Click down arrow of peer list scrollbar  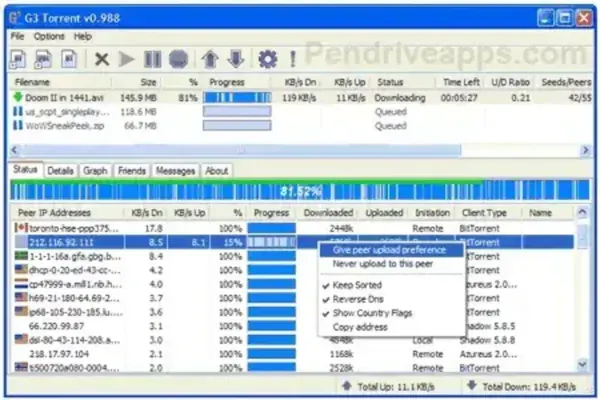(582, 364)
